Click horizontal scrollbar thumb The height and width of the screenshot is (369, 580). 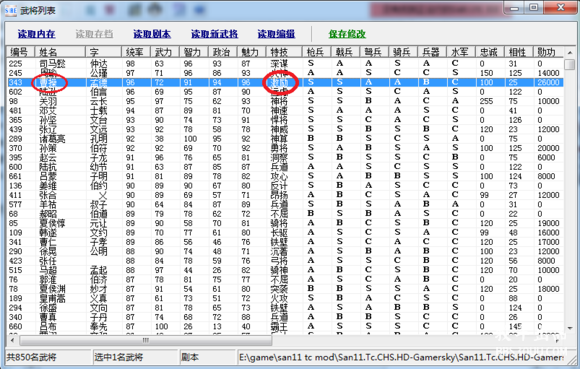[x=146, y=340]
